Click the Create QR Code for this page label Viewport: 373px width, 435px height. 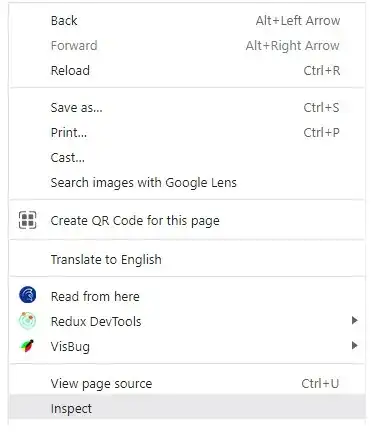coord(135,221)
